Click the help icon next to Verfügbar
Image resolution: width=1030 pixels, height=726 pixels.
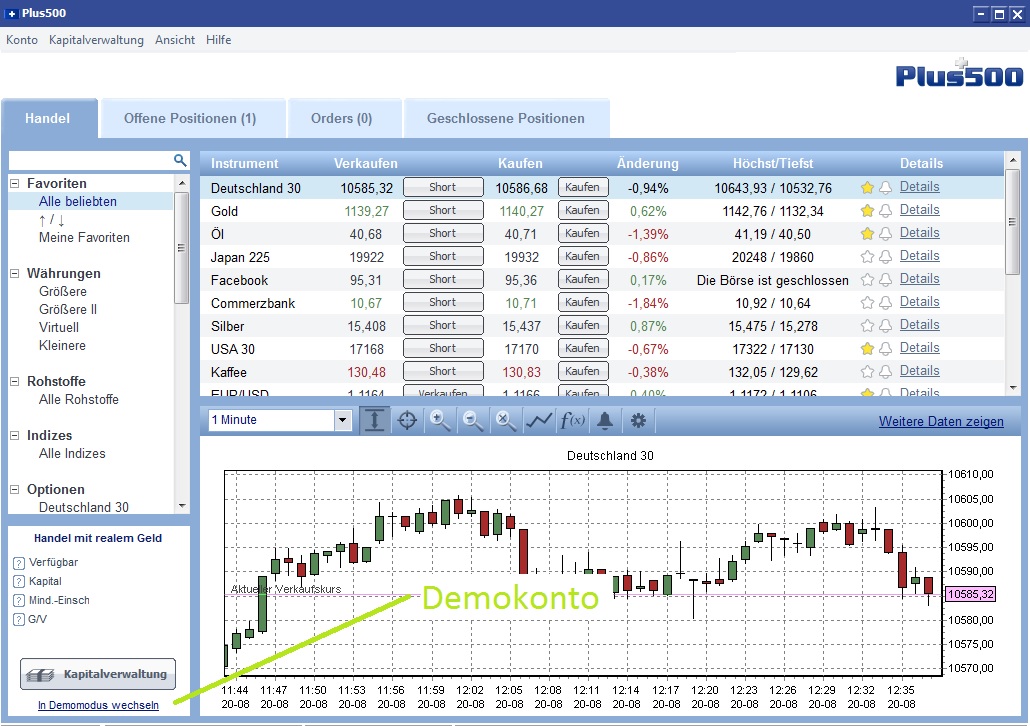19,563
